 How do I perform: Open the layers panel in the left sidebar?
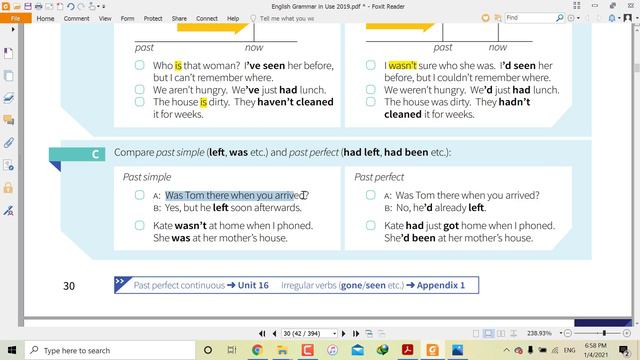[8, 98]
